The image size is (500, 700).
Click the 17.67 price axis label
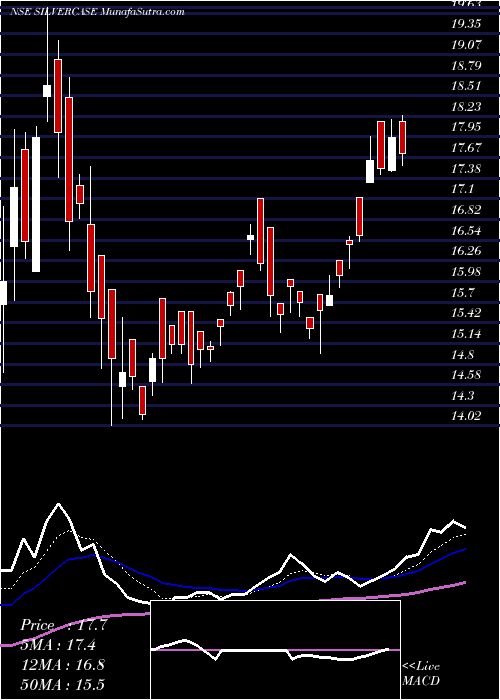pos(466,147)
